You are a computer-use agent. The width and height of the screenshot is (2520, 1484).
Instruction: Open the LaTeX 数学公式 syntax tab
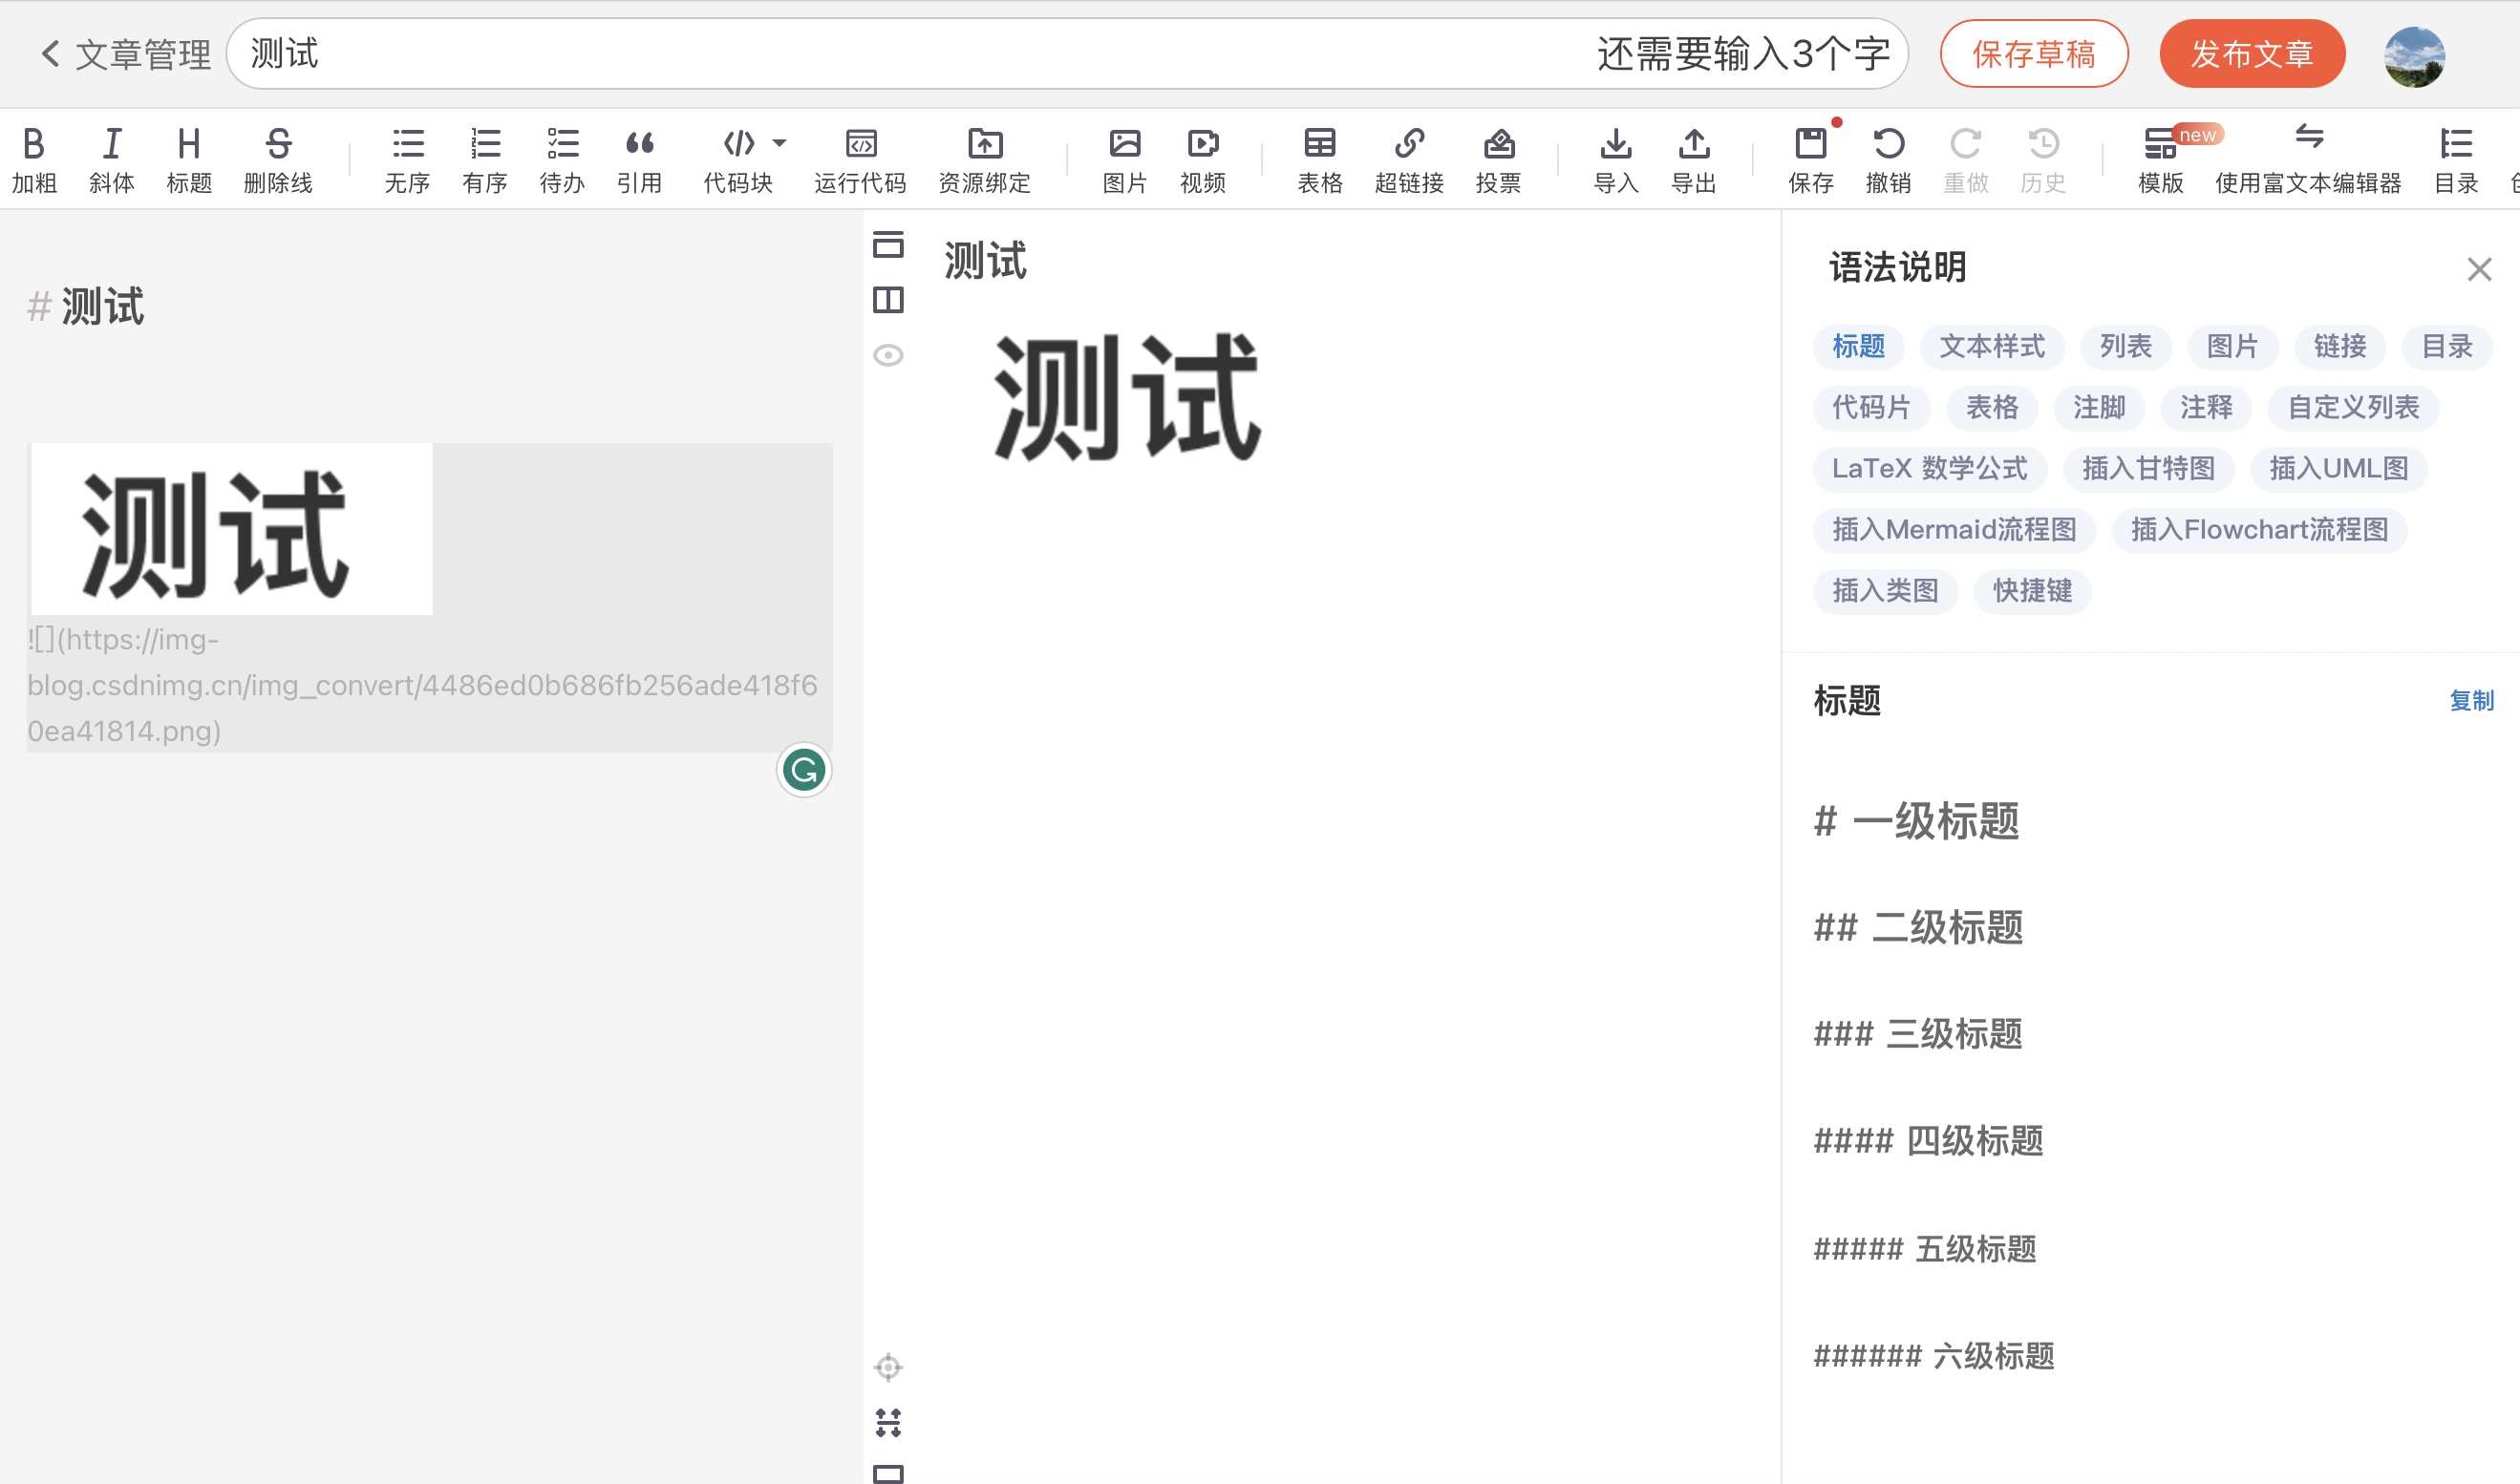(1929, 469)
